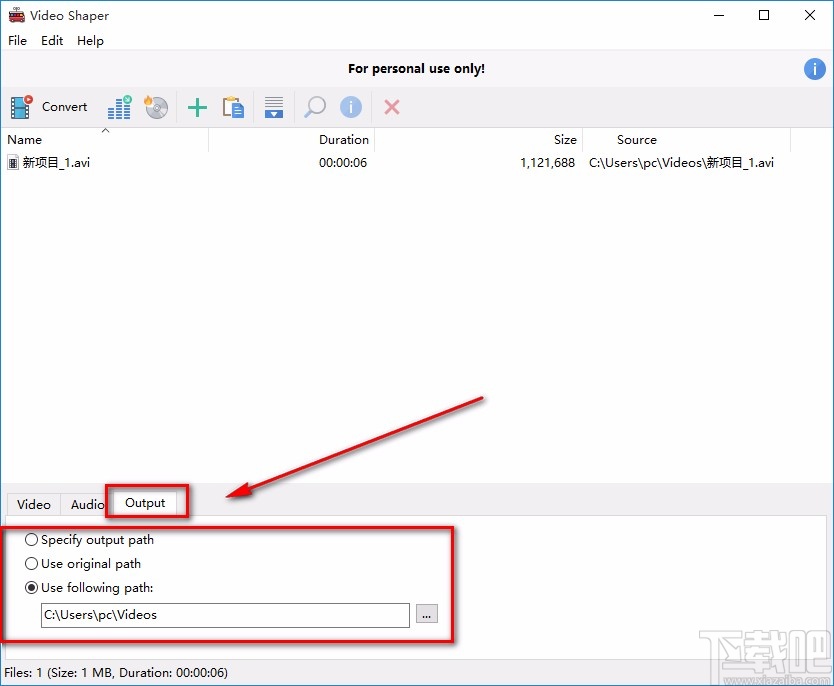The image size is (834, 686).
Task: Select the Specify output path option
Action: (89, 540)
